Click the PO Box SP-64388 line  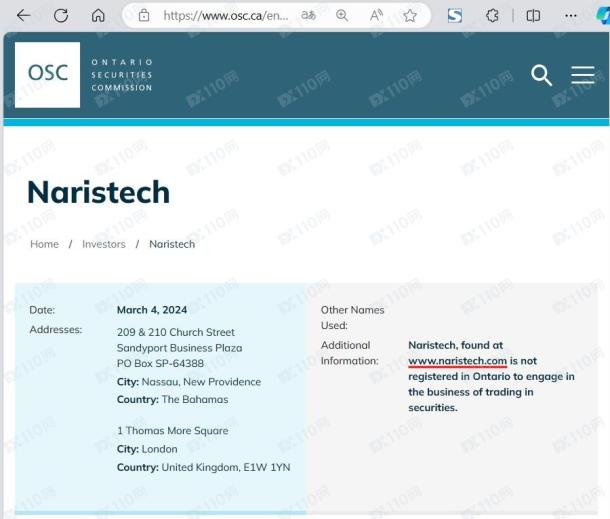(160, 363)
